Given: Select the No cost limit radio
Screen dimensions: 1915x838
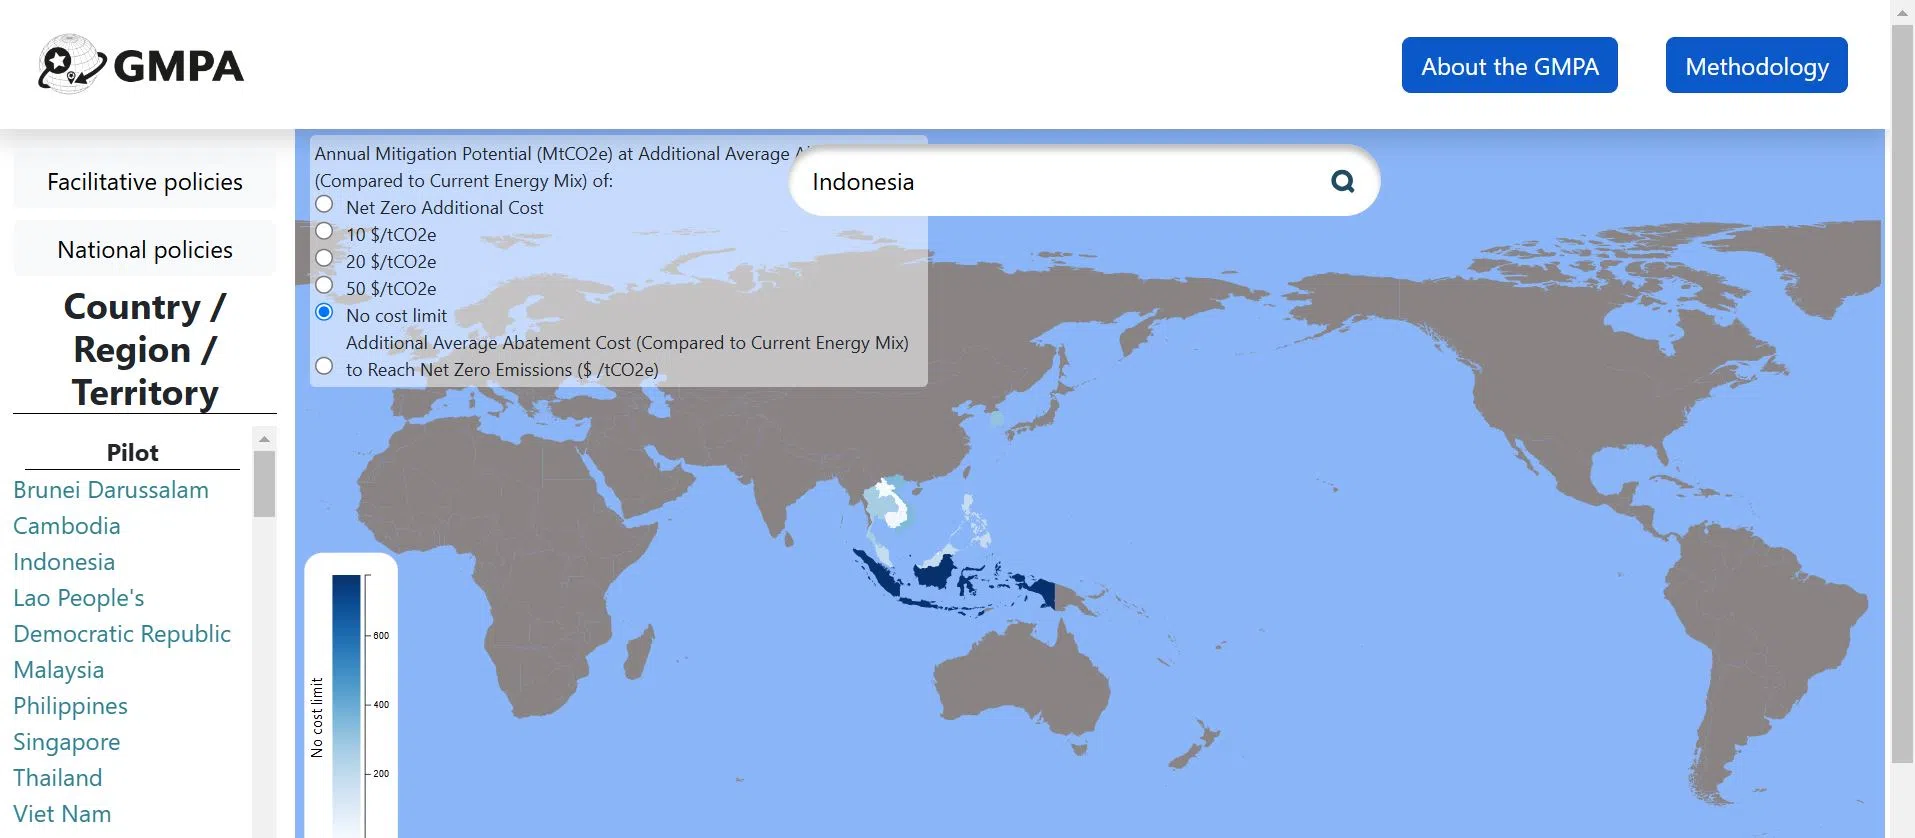Looking at the screenshot, I should click(324, 313).
